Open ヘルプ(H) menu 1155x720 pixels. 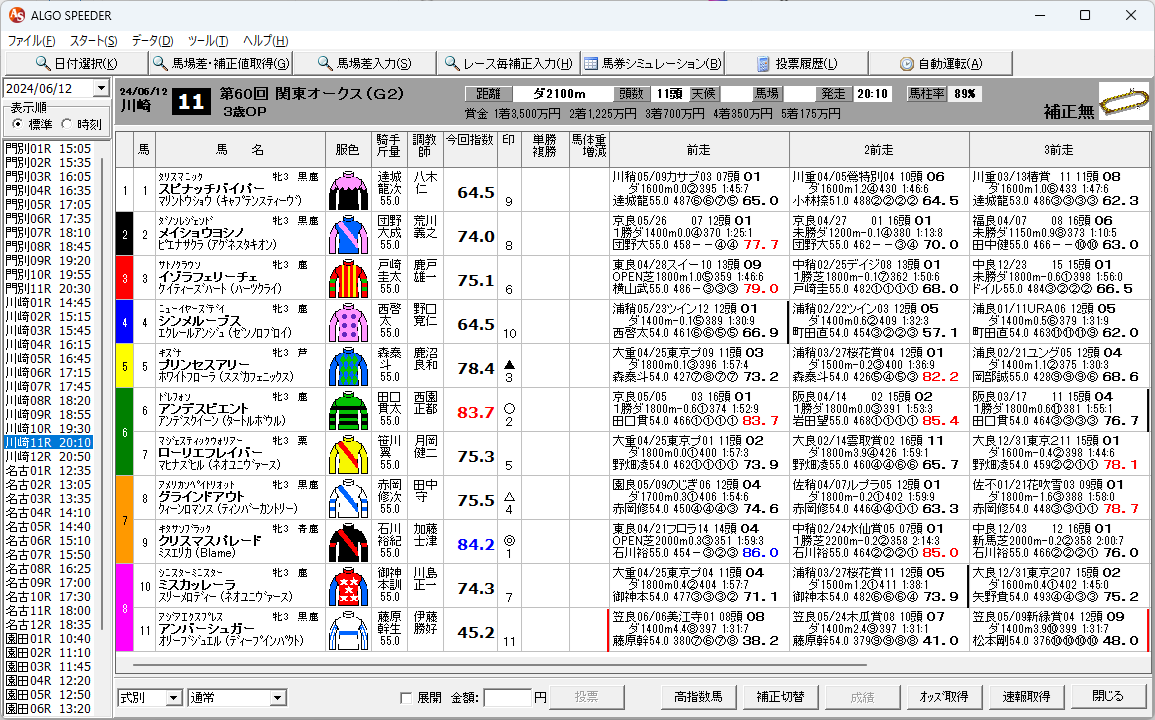coord(265,41)
